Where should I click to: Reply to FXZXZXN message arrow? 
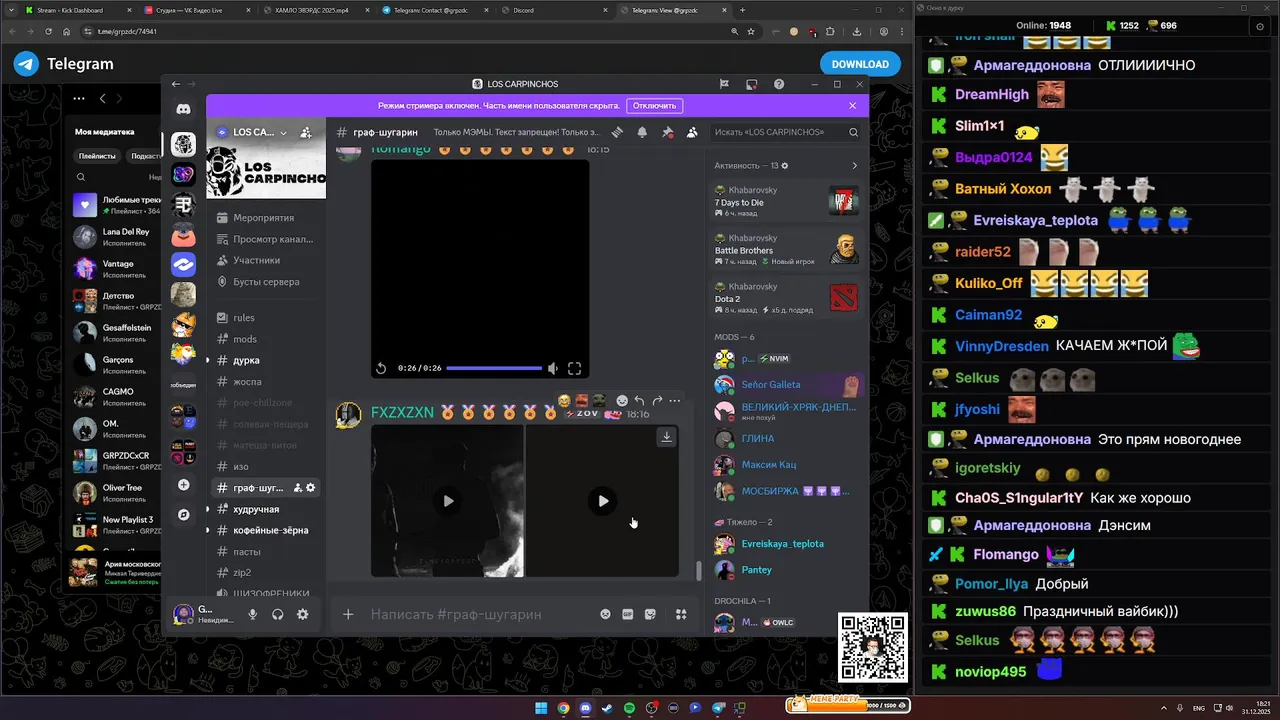[639, 401]
